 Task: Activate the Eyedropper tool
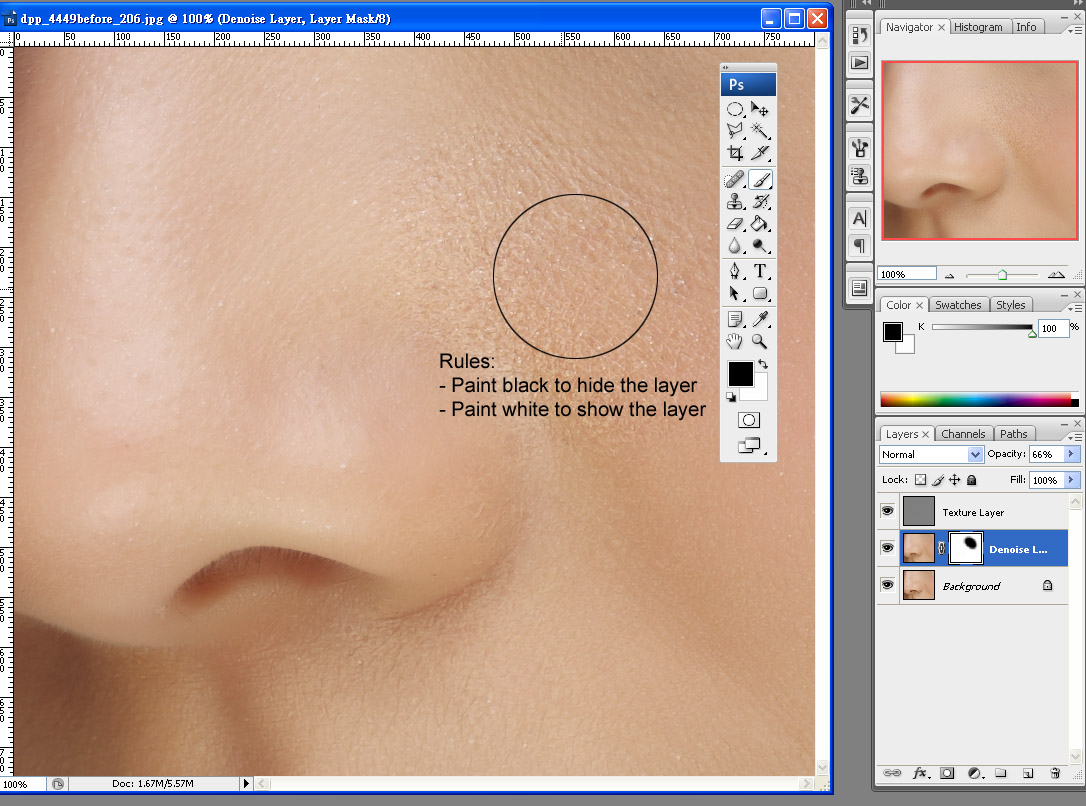click(761, 319)
